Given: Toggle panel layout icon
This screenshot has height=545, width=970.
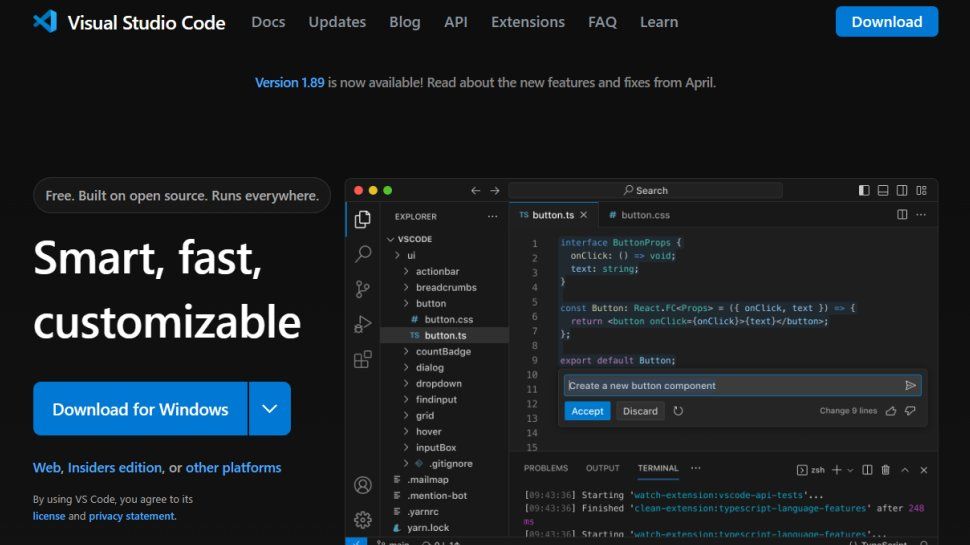Looking at the screenshot, I should coord(883,191).
